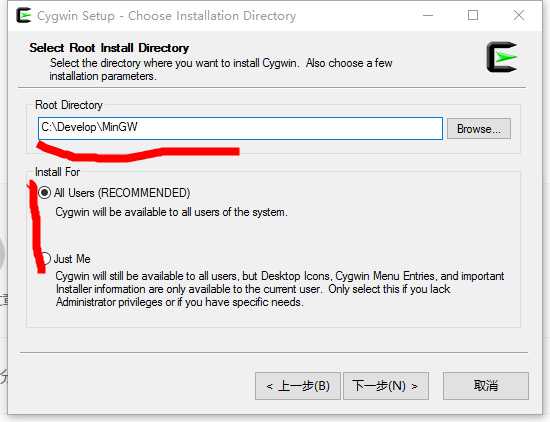Click the Select Root Install Directory heading
This screenshot has width=550, height=422.
tap(109, 48)
